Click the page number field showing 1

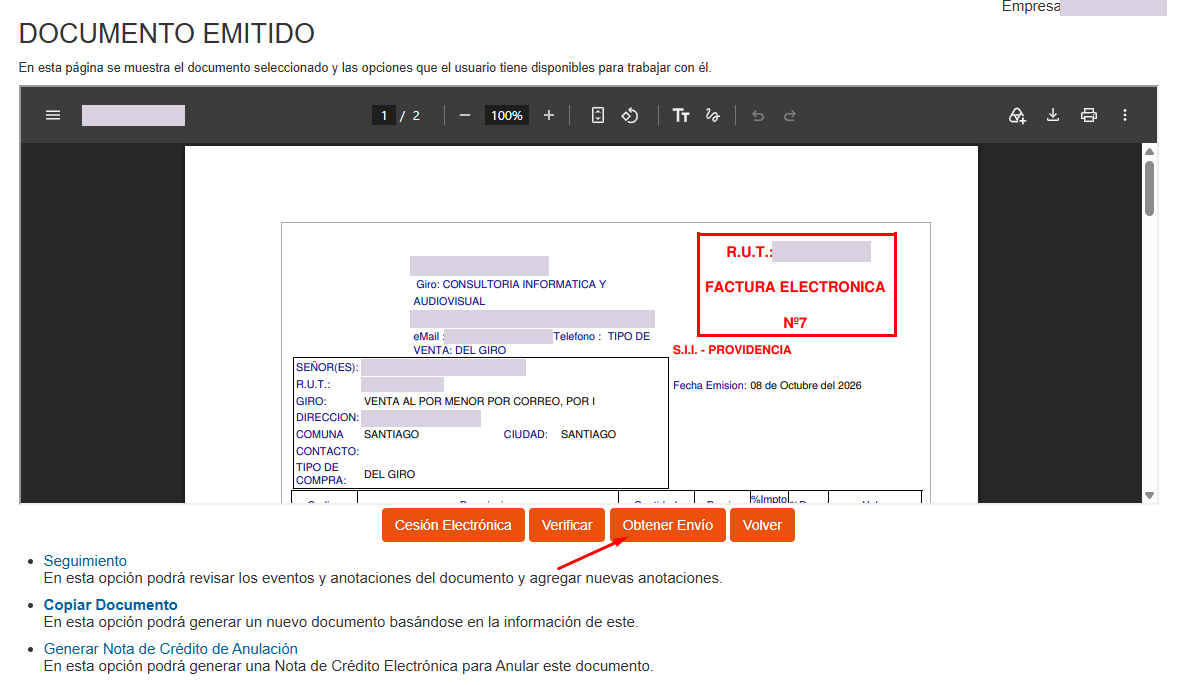click(383, 115)
